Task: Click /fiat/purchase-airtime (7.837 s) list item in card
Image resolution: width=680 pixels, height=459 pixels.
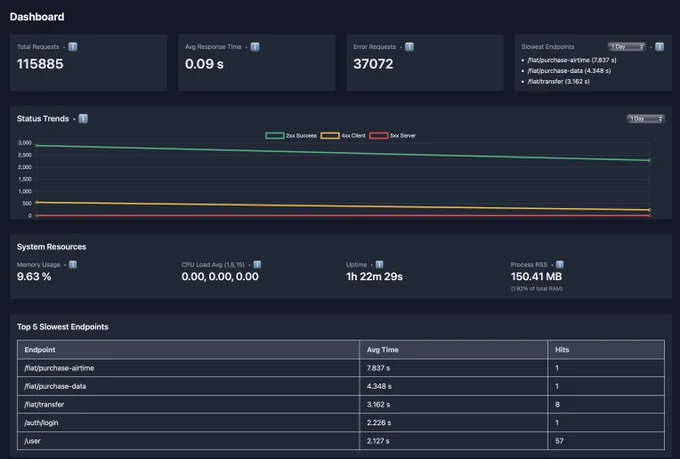Action: tap(572, 60)
